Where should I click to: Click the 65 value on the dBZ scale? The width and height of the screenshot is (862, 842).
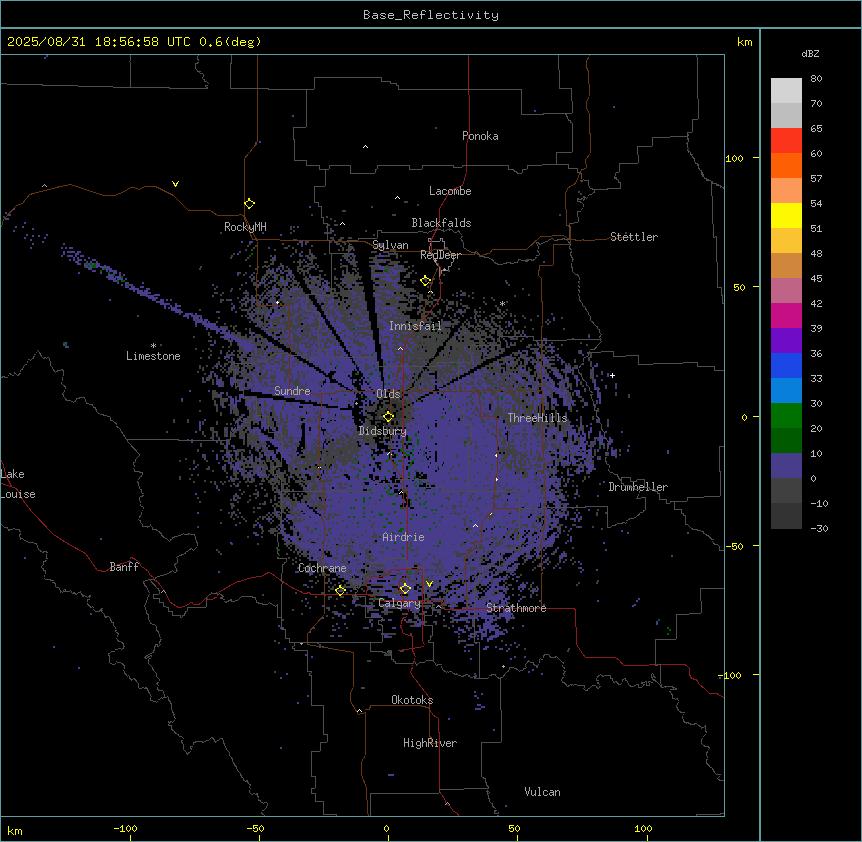[x=816, y=129]
